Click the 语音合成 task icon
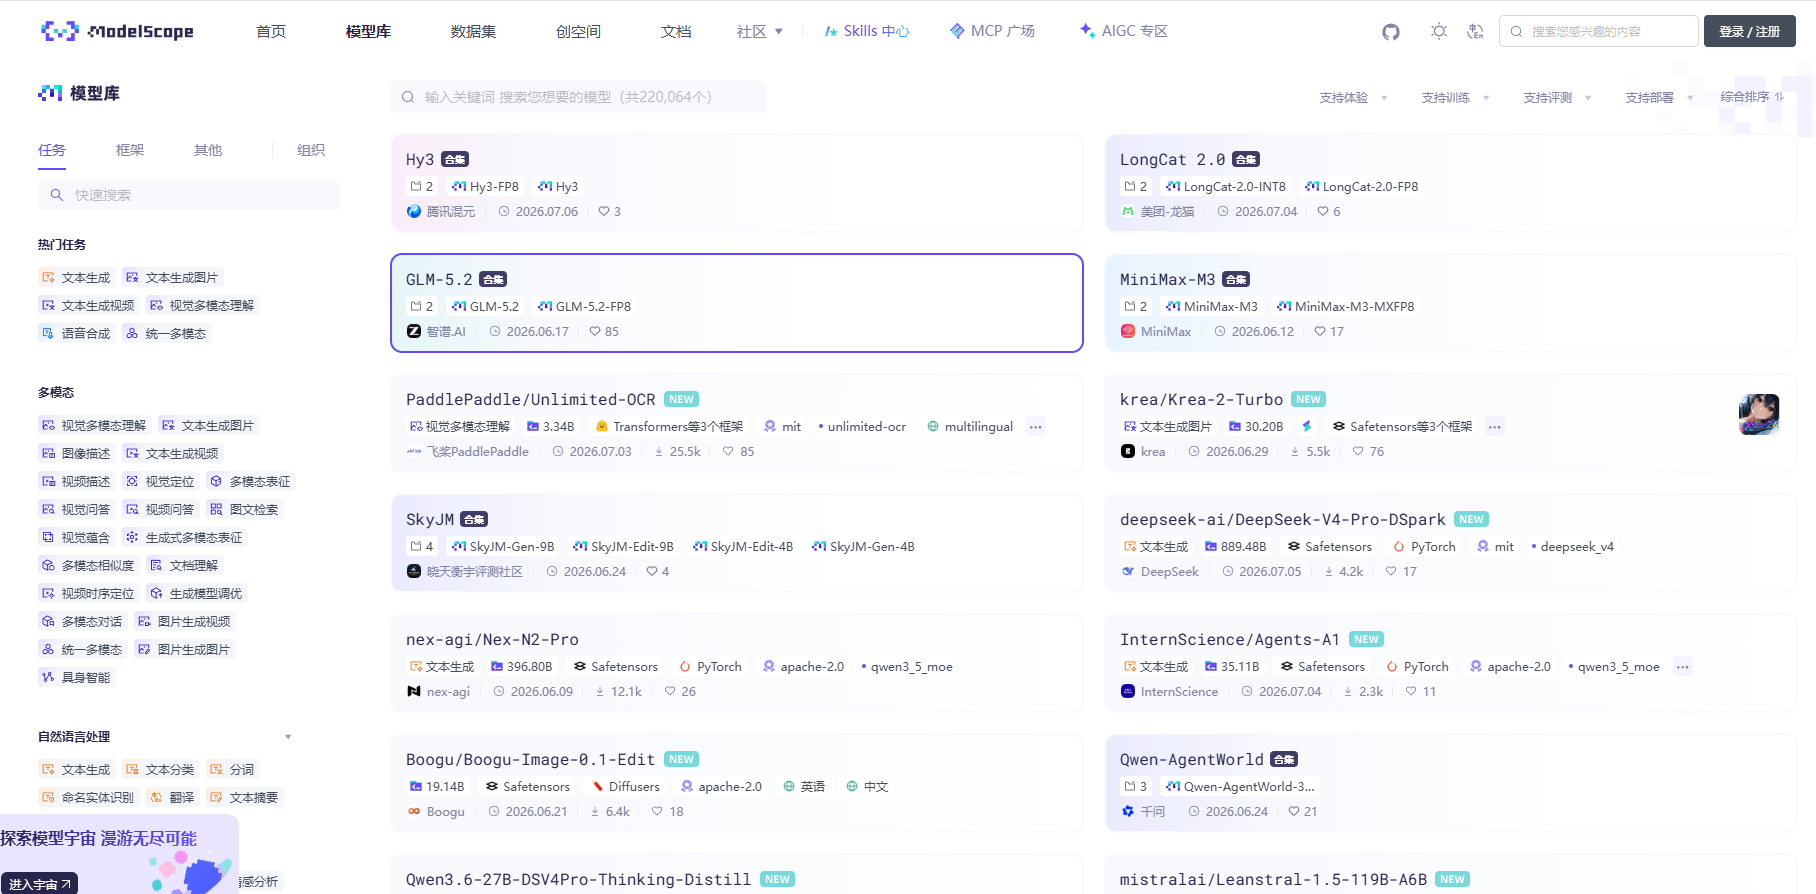1816x894 pixels. [48, 334]
